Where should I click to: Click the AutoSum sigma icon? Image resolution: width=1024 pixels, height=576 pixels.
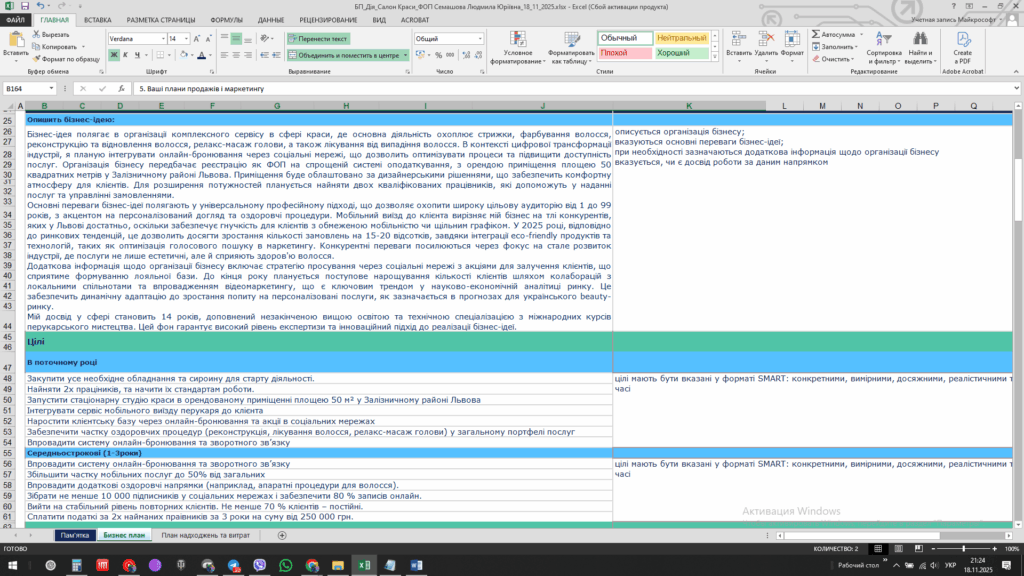click(815, 34)
